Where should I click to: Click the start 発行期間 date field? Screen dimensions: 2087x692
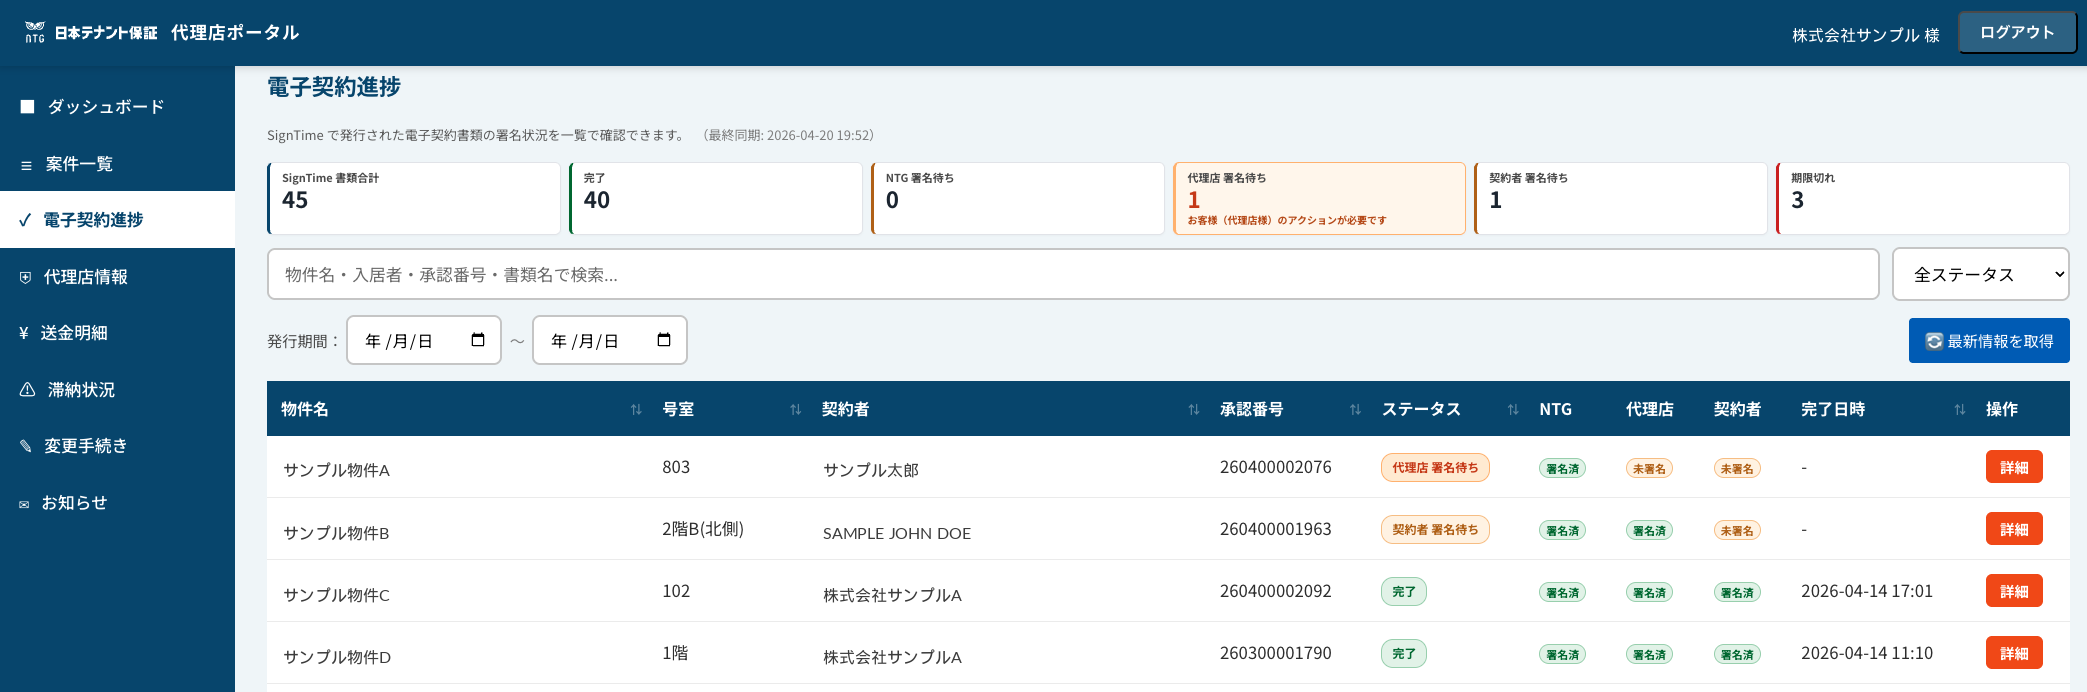pyautogui.click(x=424, y=340)
